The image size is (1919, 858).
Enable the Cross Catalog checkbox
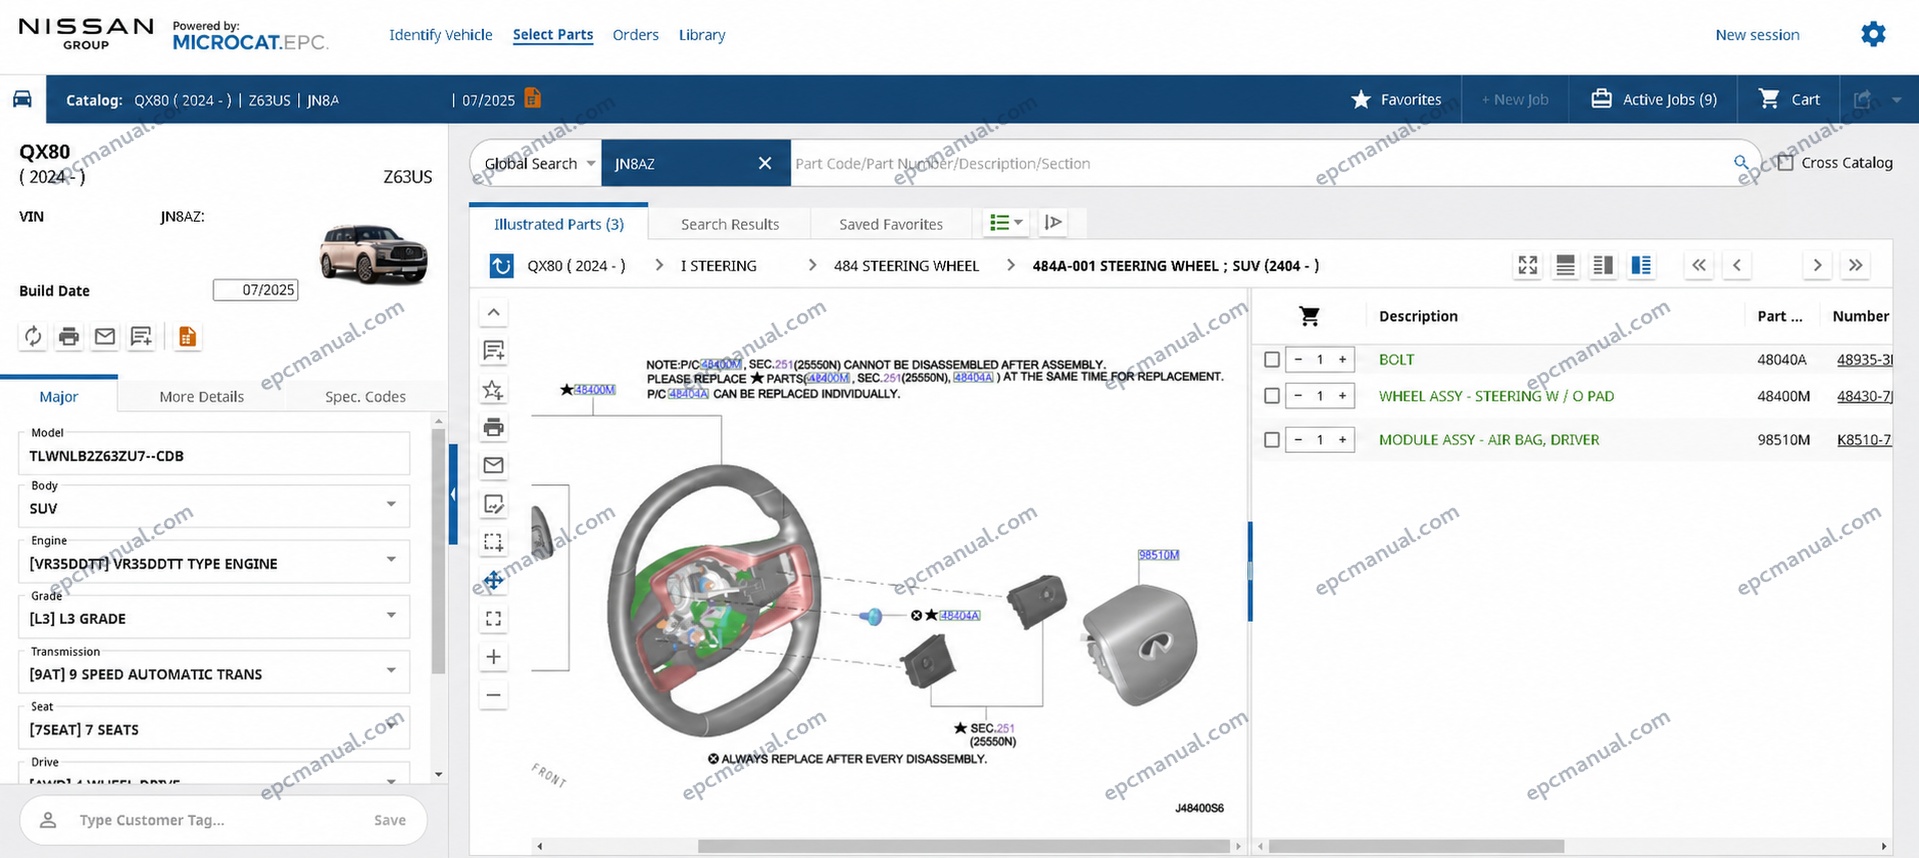1786,162
